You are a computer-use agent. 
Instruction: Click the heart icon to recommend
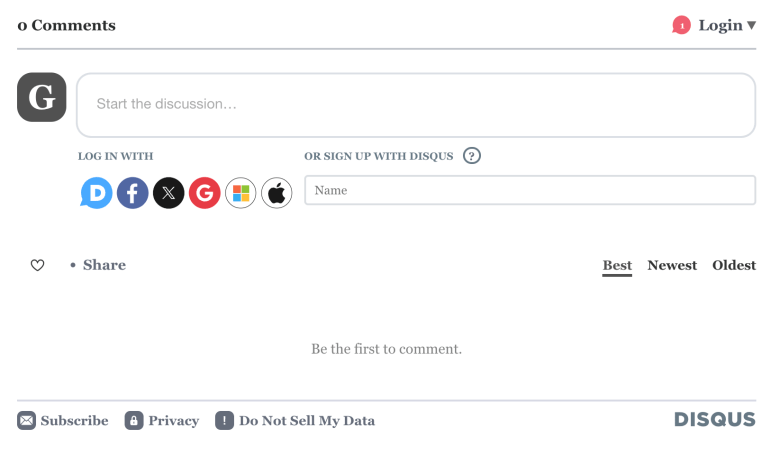coord(37,265)
